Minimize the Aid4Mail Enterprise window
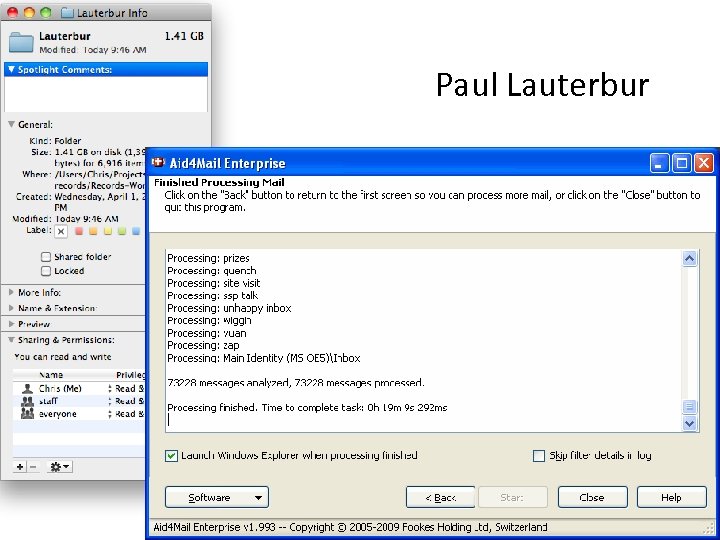 pos(659,163)
